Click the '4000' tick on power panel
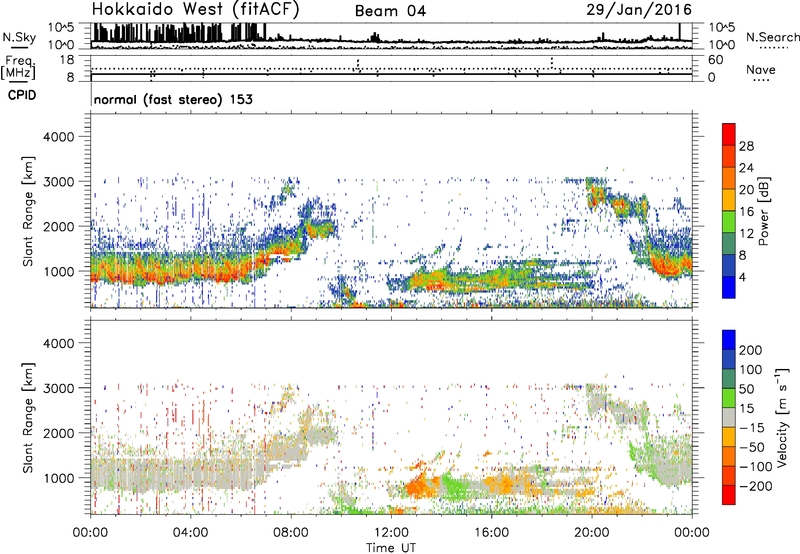Screen dimensions: 800x554 point(59,137)
